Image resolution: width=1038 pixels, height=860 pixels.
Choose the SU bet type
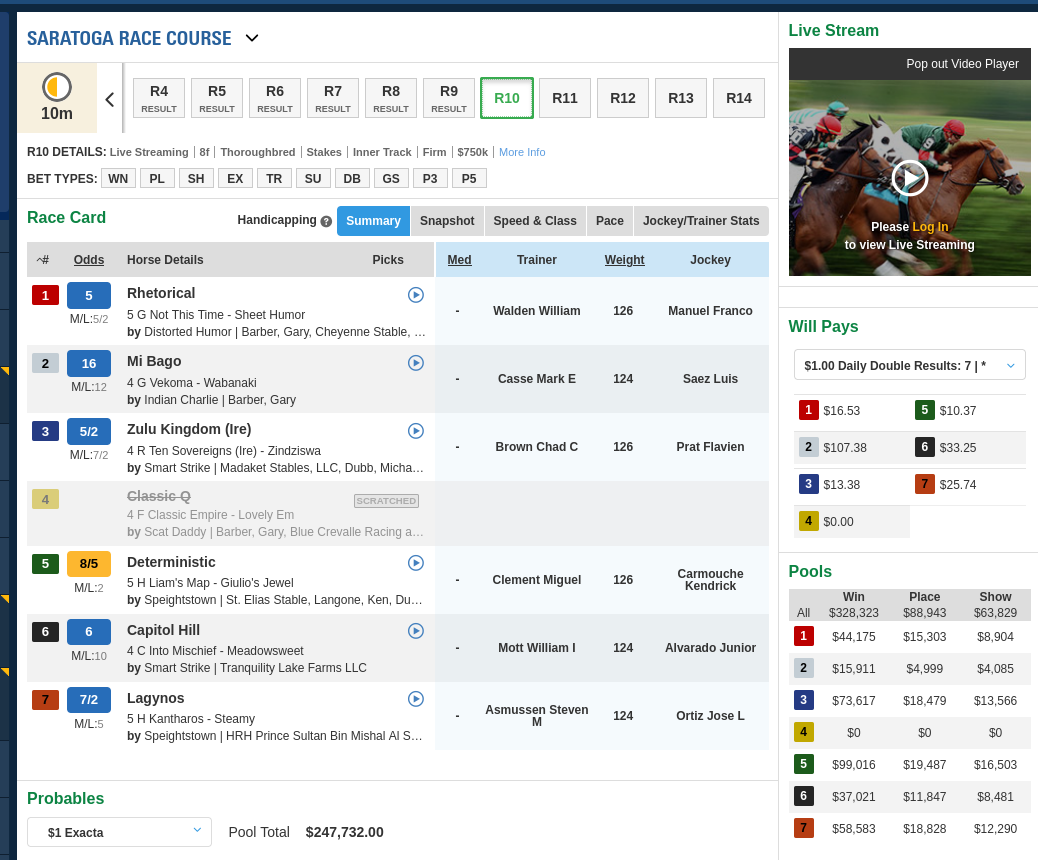pyautogui.click(x=313, y=179)
